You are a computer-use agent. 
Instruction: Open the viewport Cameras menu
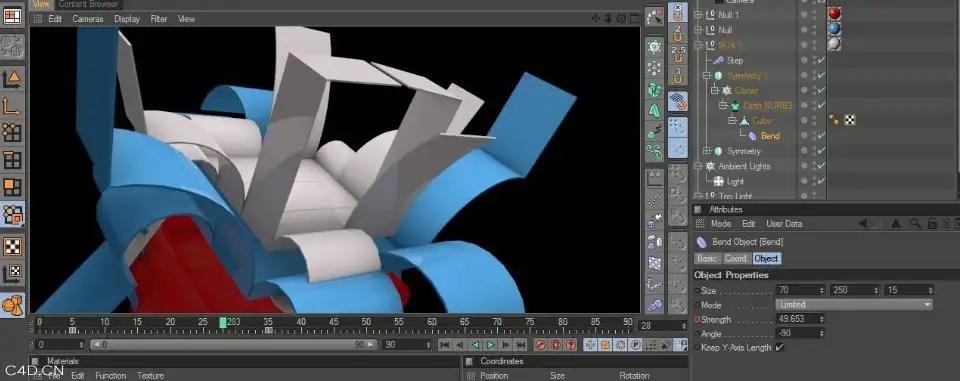click(88, 19)
